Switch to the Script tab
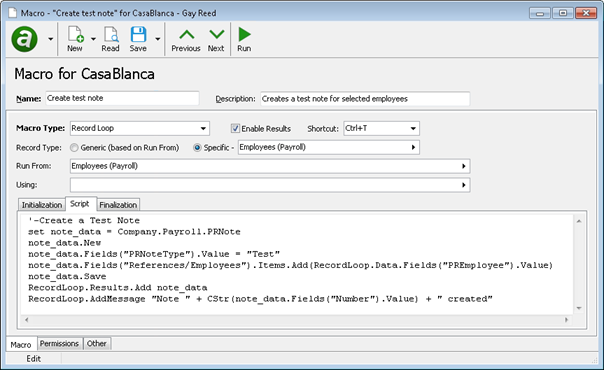Viewport: 604px width, 370px height. [x=80, y=204]
